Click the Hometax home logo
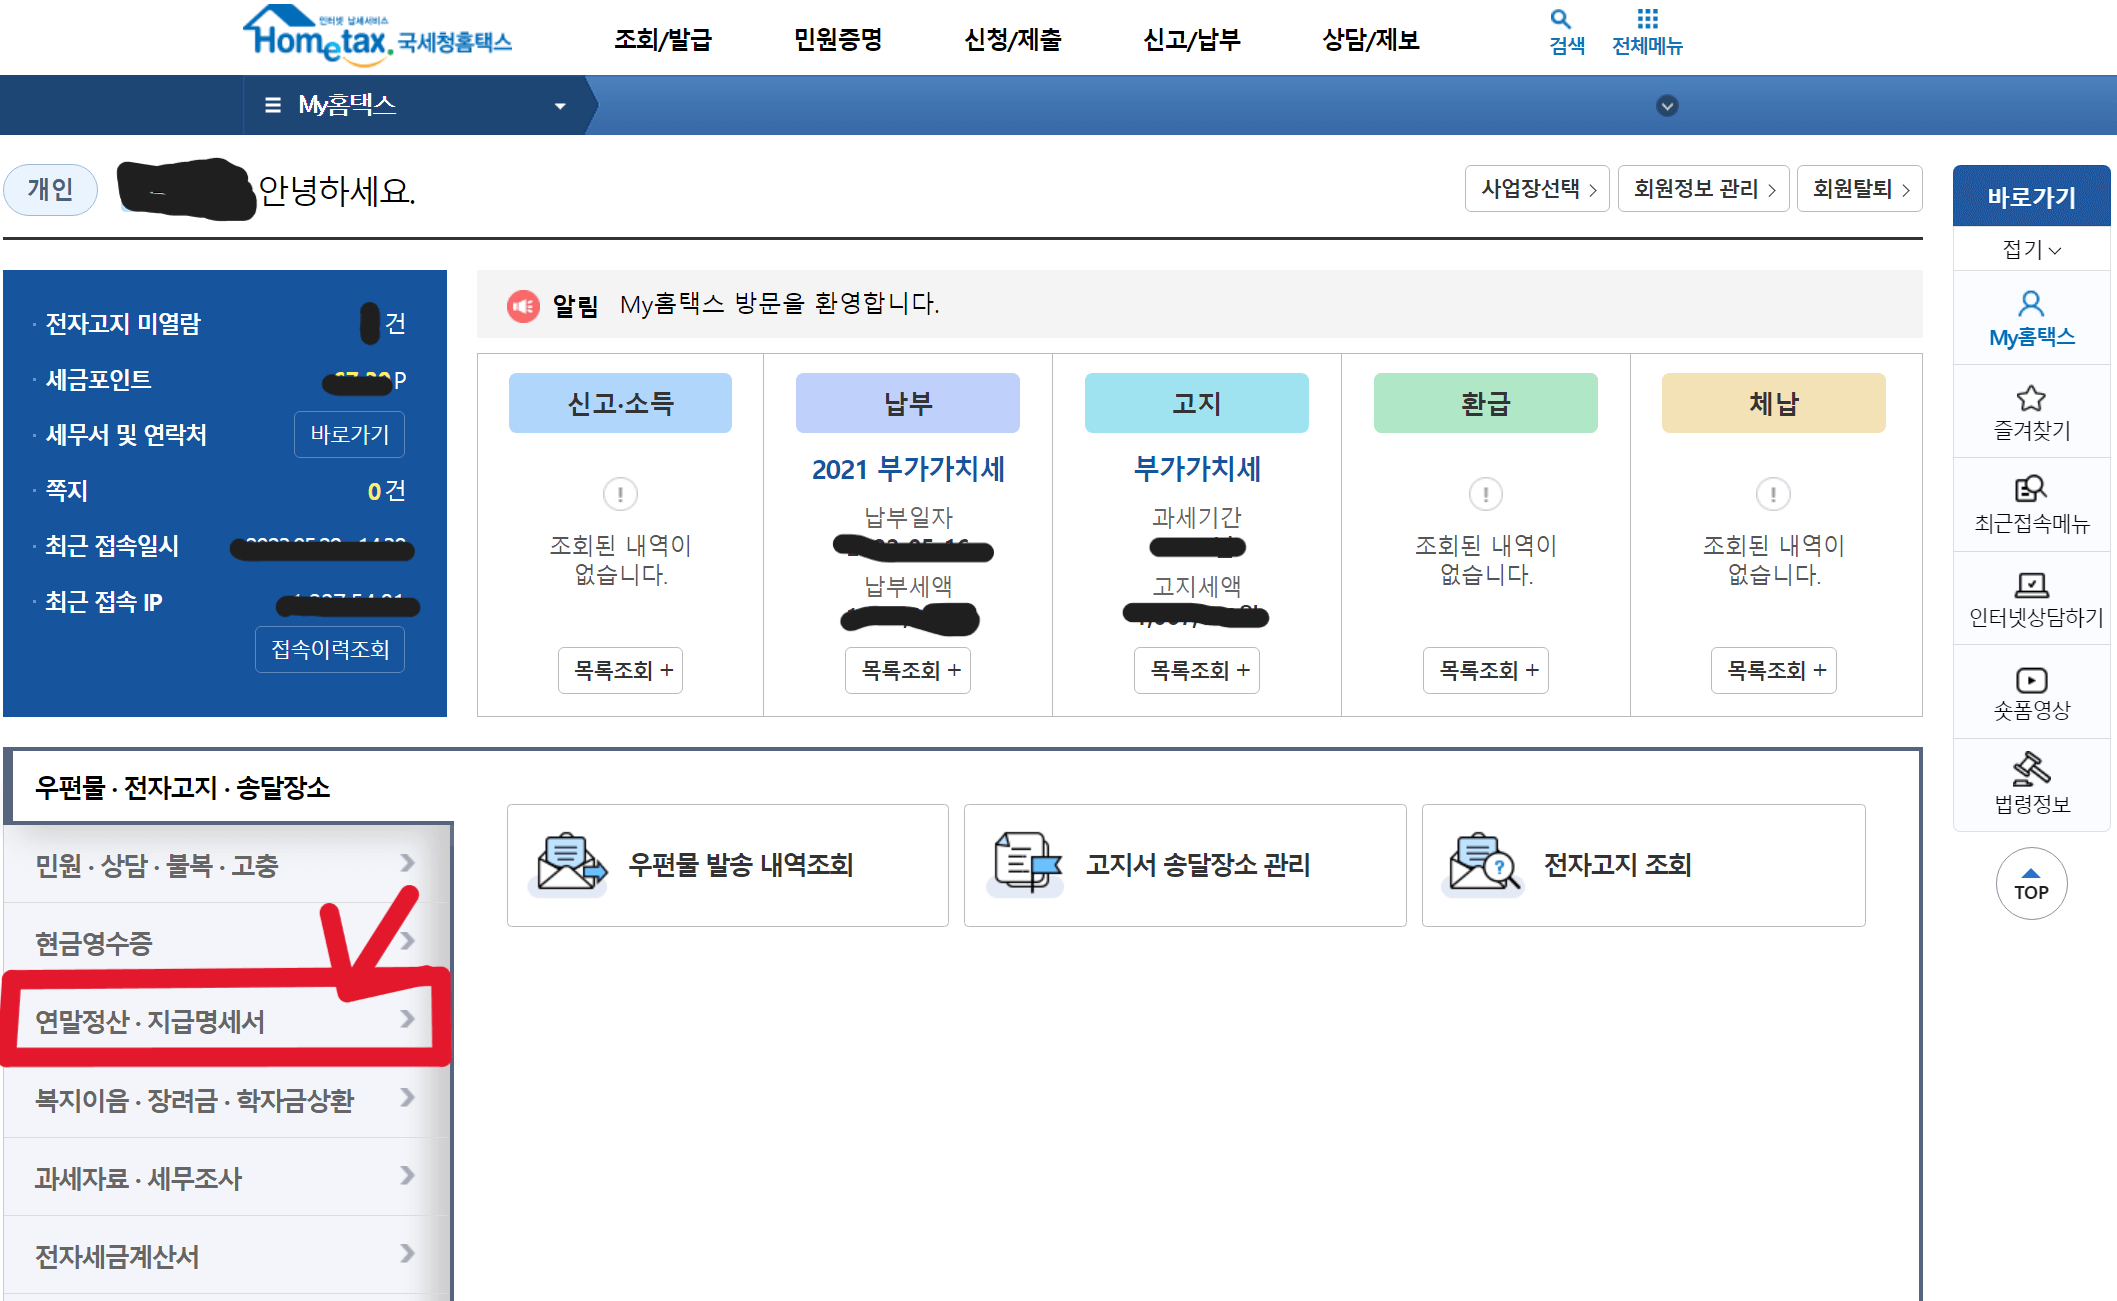Viewport: 2117px width, 1301px height. click(x=320, y=32)
